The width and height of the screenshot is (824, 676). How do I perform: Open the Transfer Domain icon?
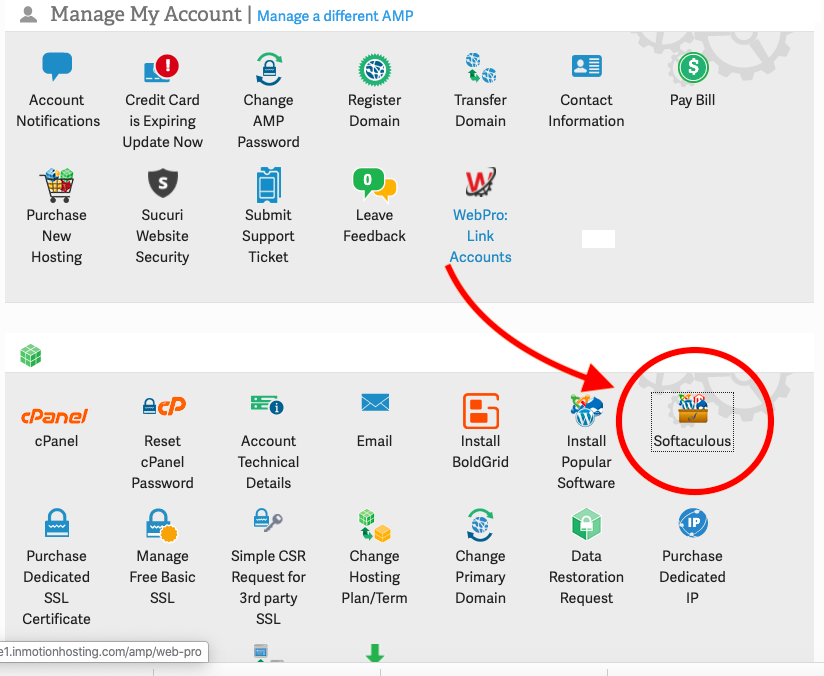pos(480,68)
